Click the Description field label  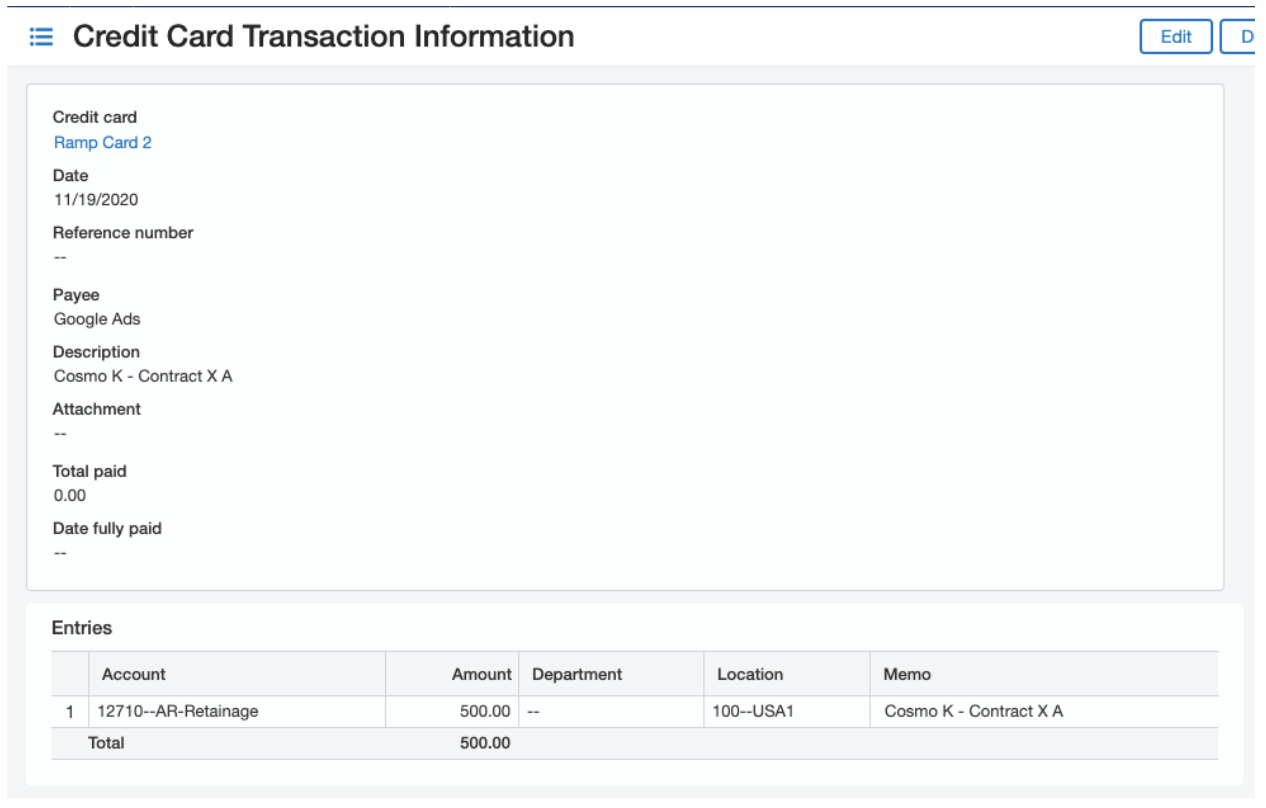[x=96, y=352]
